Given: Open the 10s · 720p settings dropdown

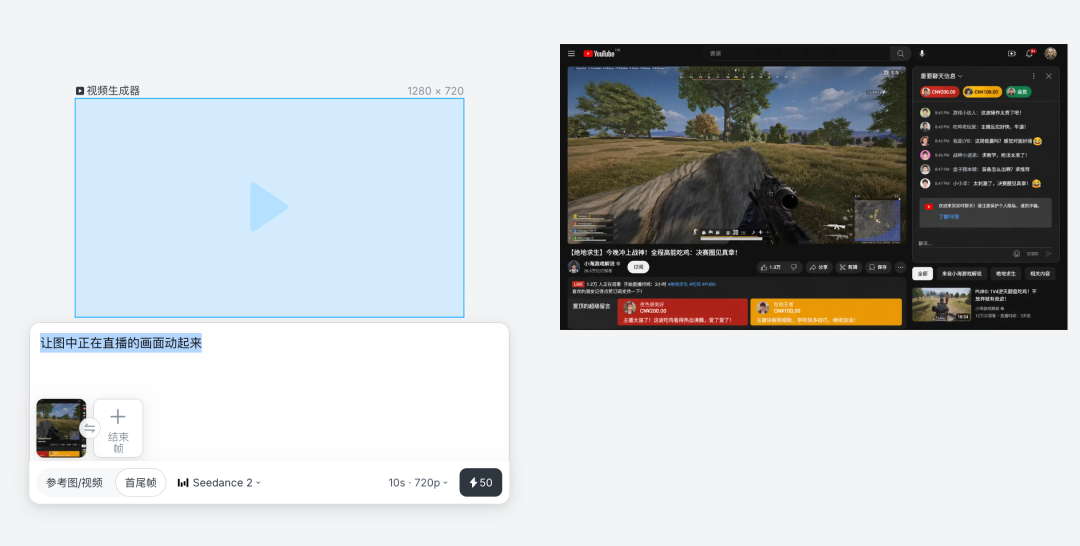Looking at the screenshot, I should pyautogui.click(x=418, y=483).
